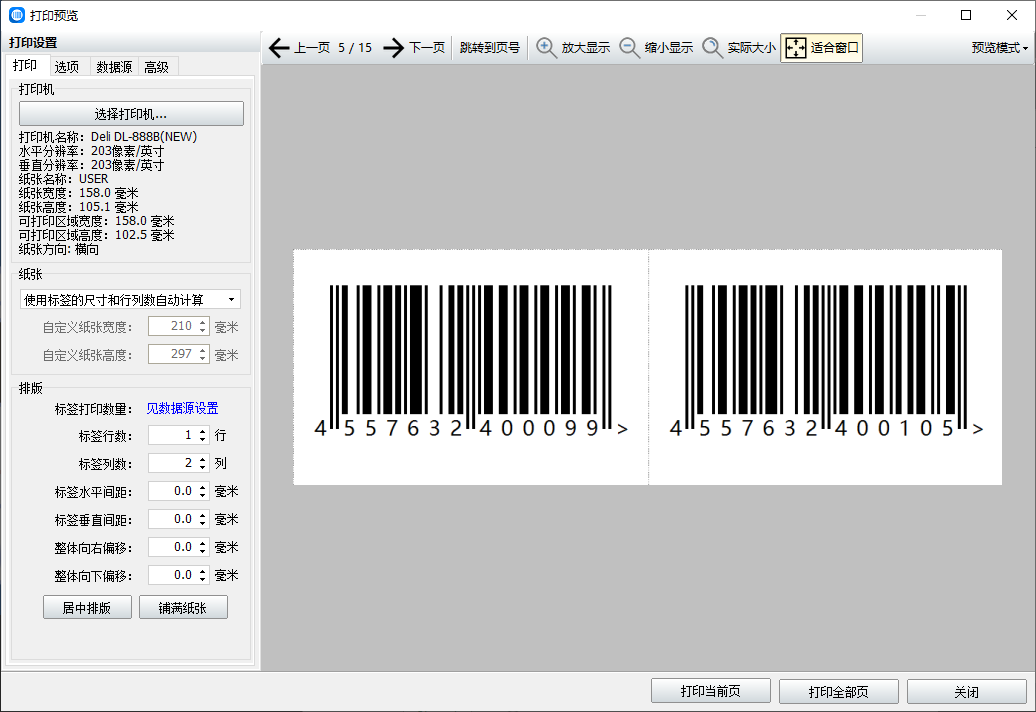Click the printer name Deli DL-888B(NEW)
The height and width of the screenshot is (712, 1036).
pos(144,137)
